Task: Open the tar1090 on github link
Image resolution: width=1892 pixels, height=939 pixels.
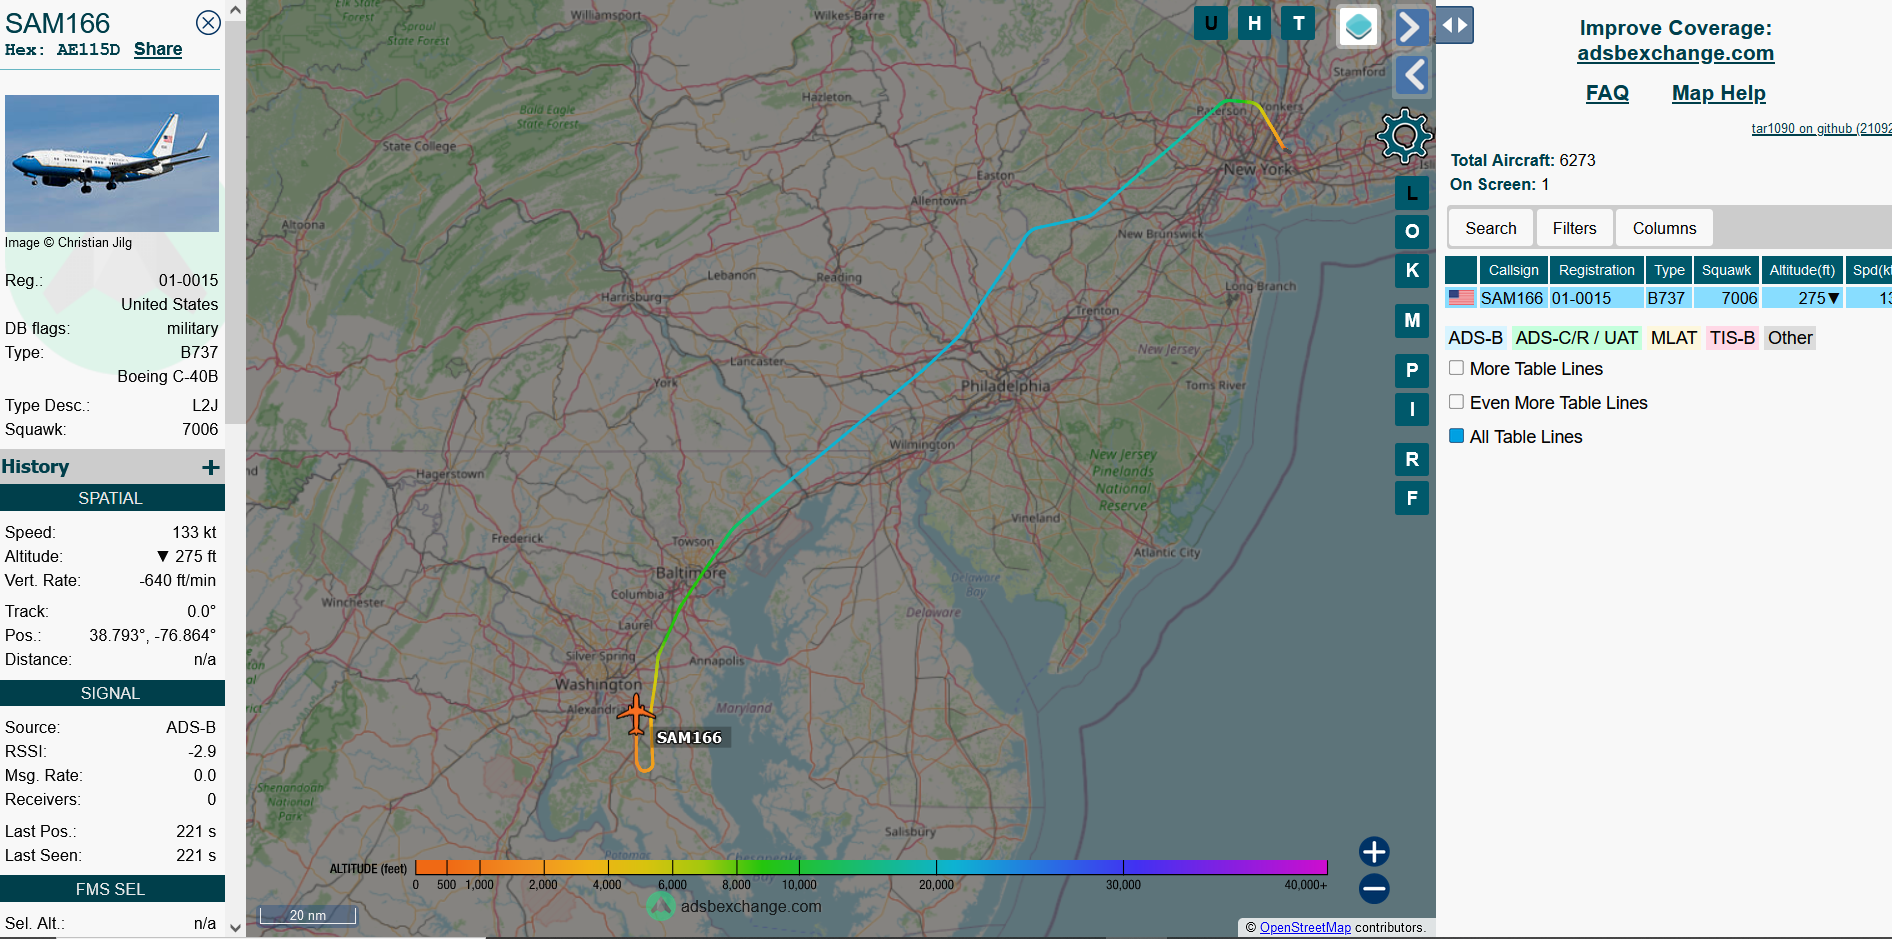Action: pyautogui.click(x=1821, y=128)
